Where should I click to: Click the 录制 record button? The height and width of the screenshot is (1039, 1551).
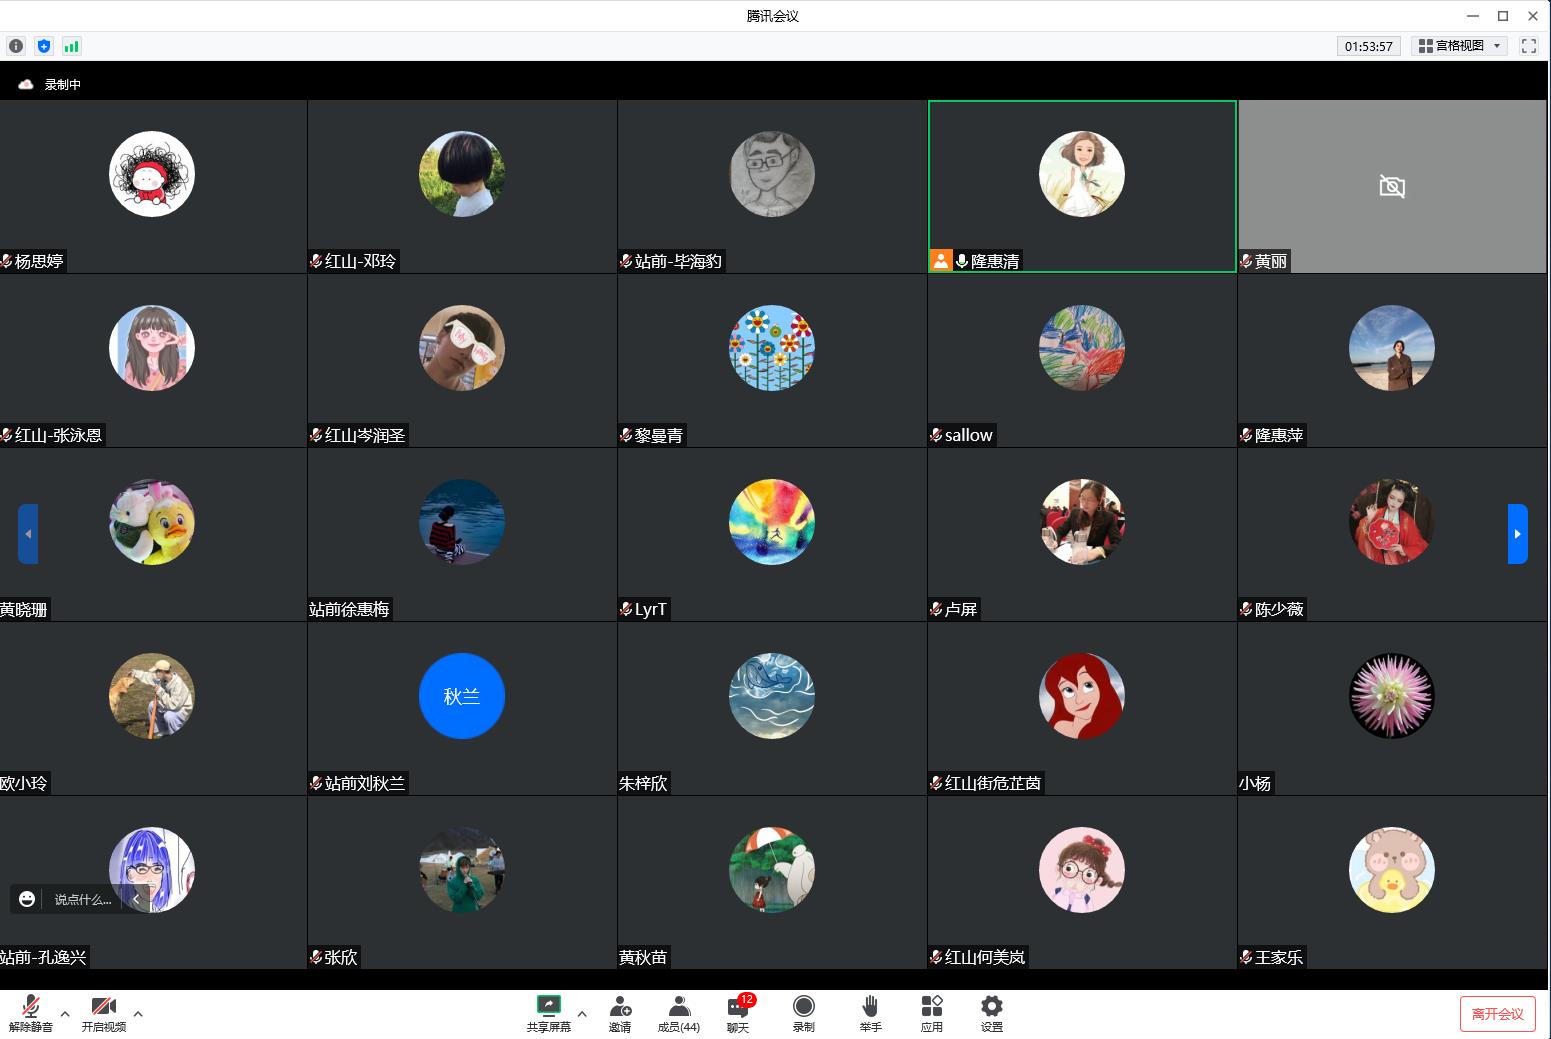[x=803, y=1013]
